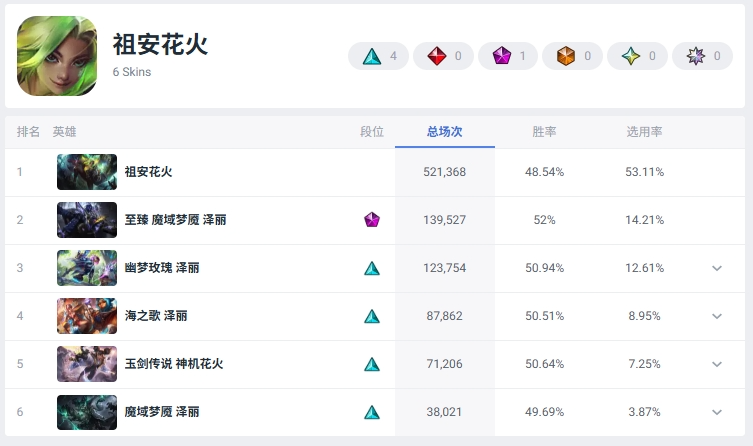The height and width of the screenshot is (446, 753).
Task: Open the 玉剑传说 神机花火 skin thumbnail
Action: 87,364
